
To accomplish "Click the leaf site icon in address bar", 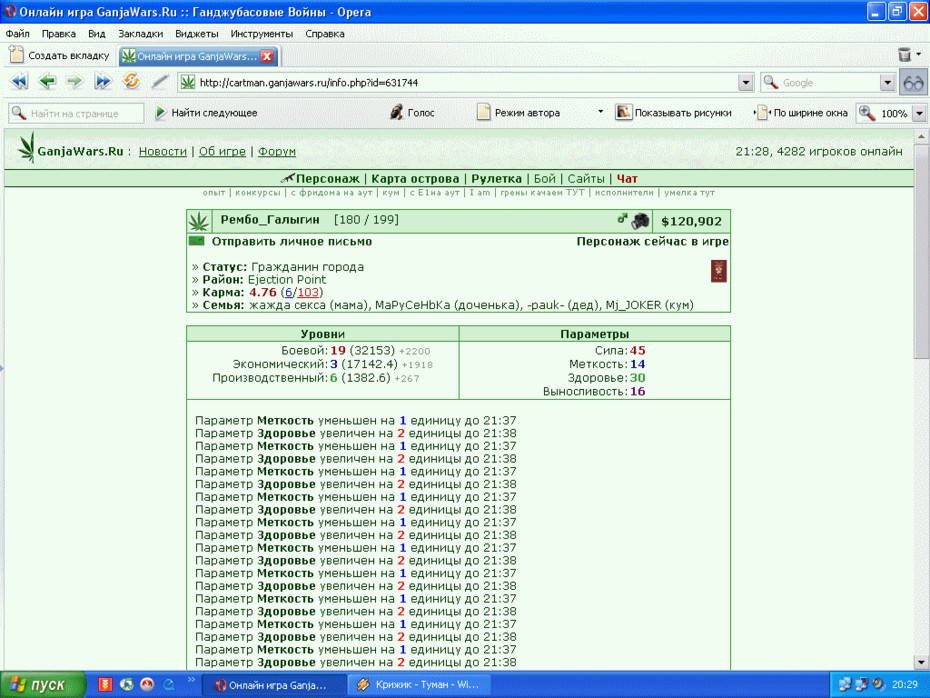I will point(188,82).
